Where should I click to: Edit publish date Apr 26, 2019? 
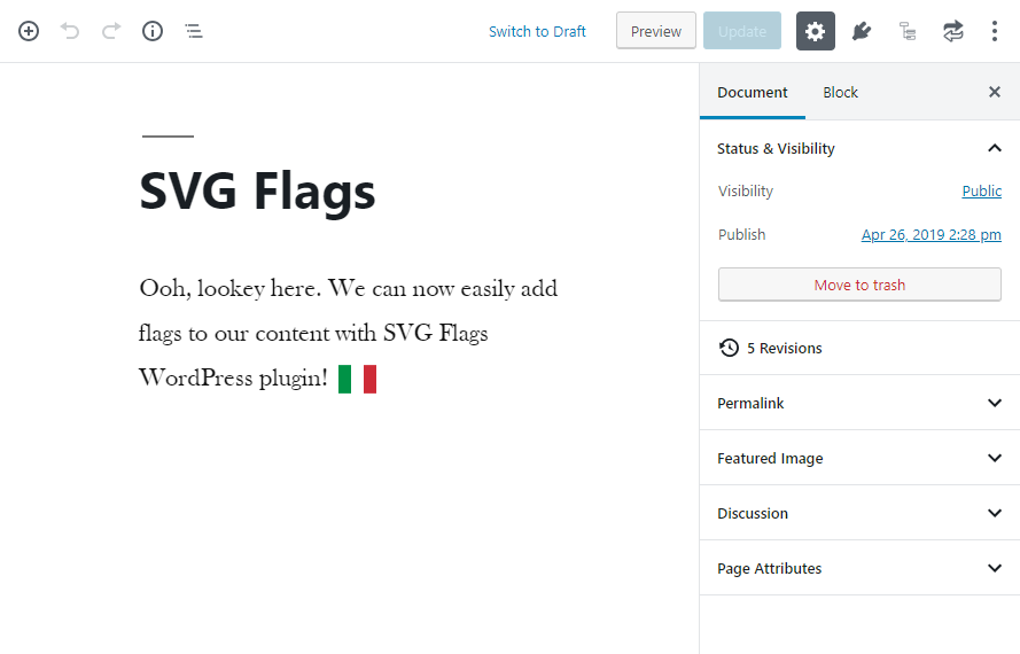tap(931, 234)
